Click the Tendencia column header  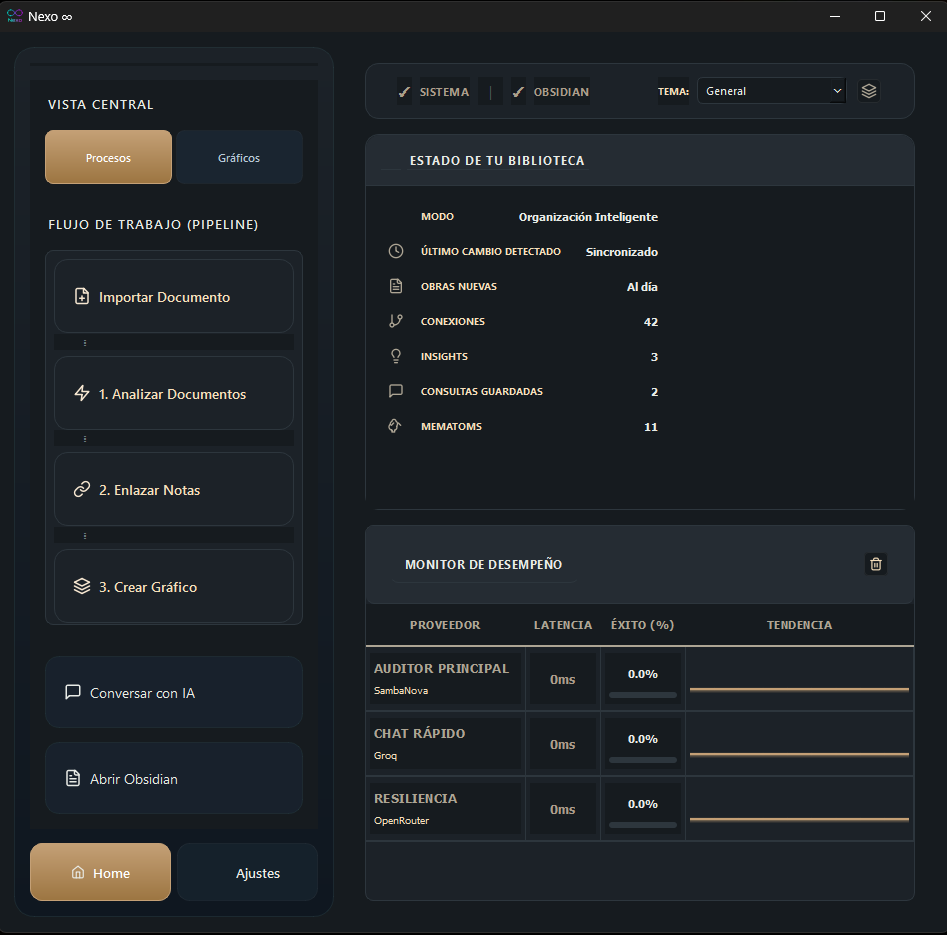click(x=799, y=625)
